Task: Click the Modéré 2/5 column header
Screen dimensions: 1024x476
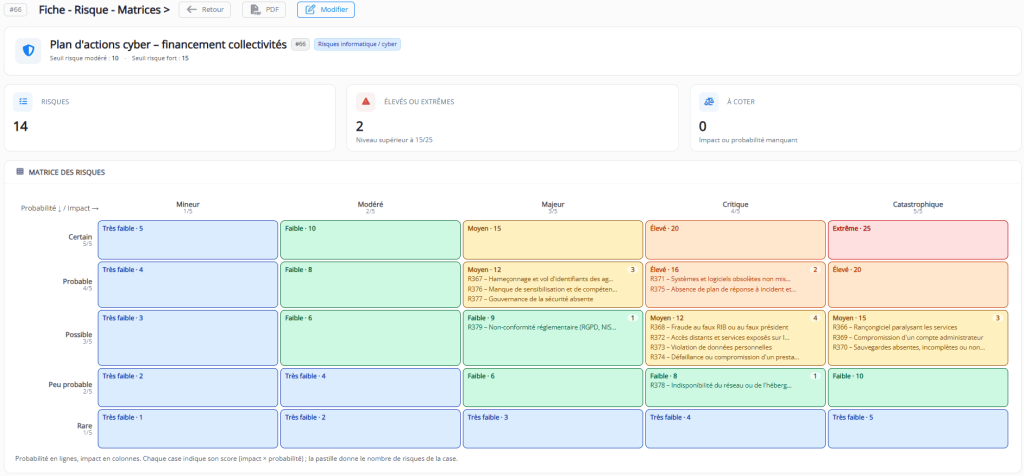Action: (370, 207)
